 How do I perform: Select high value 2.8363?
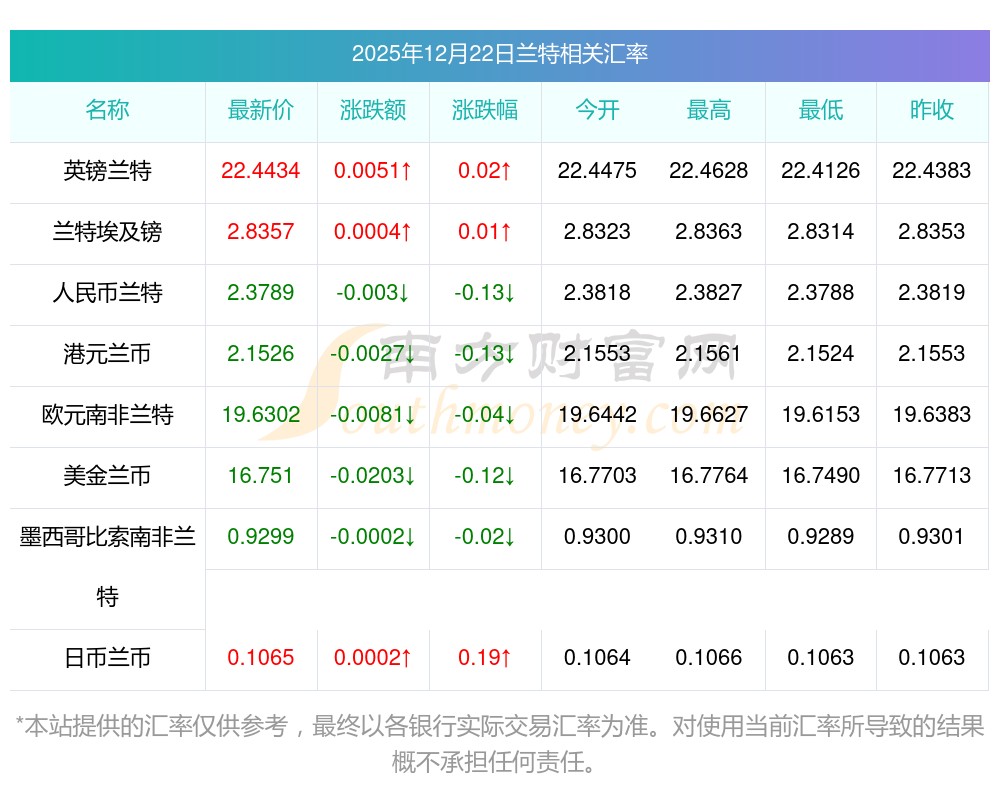click(x=709, y=231)
